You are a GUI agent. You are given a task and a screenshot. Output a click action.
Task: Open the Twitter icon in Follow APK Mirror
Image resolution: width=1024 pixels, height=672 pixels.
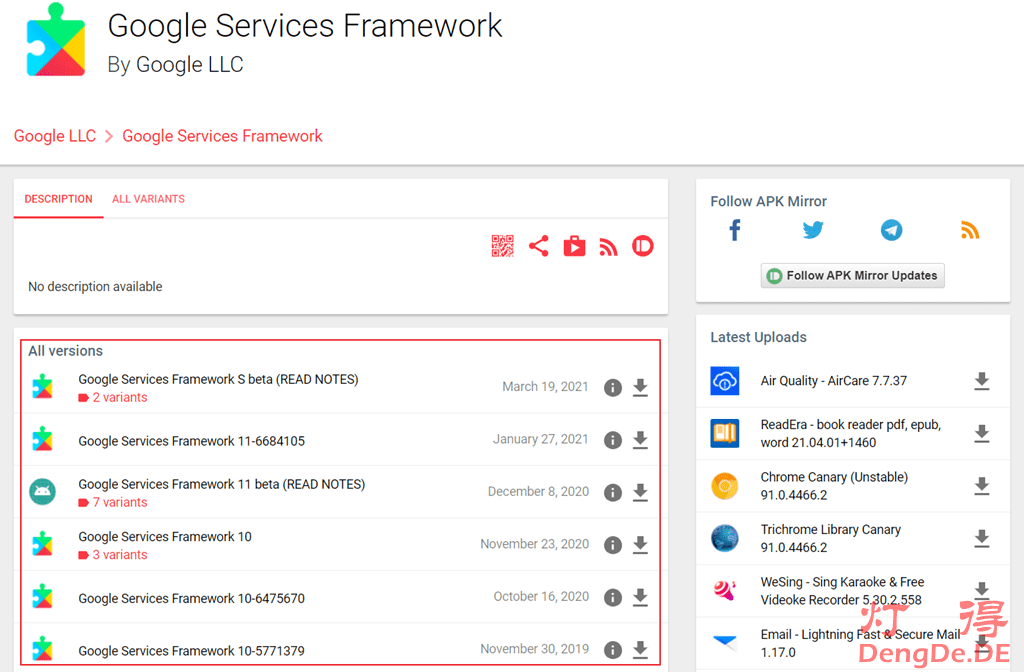pos(813,230)
